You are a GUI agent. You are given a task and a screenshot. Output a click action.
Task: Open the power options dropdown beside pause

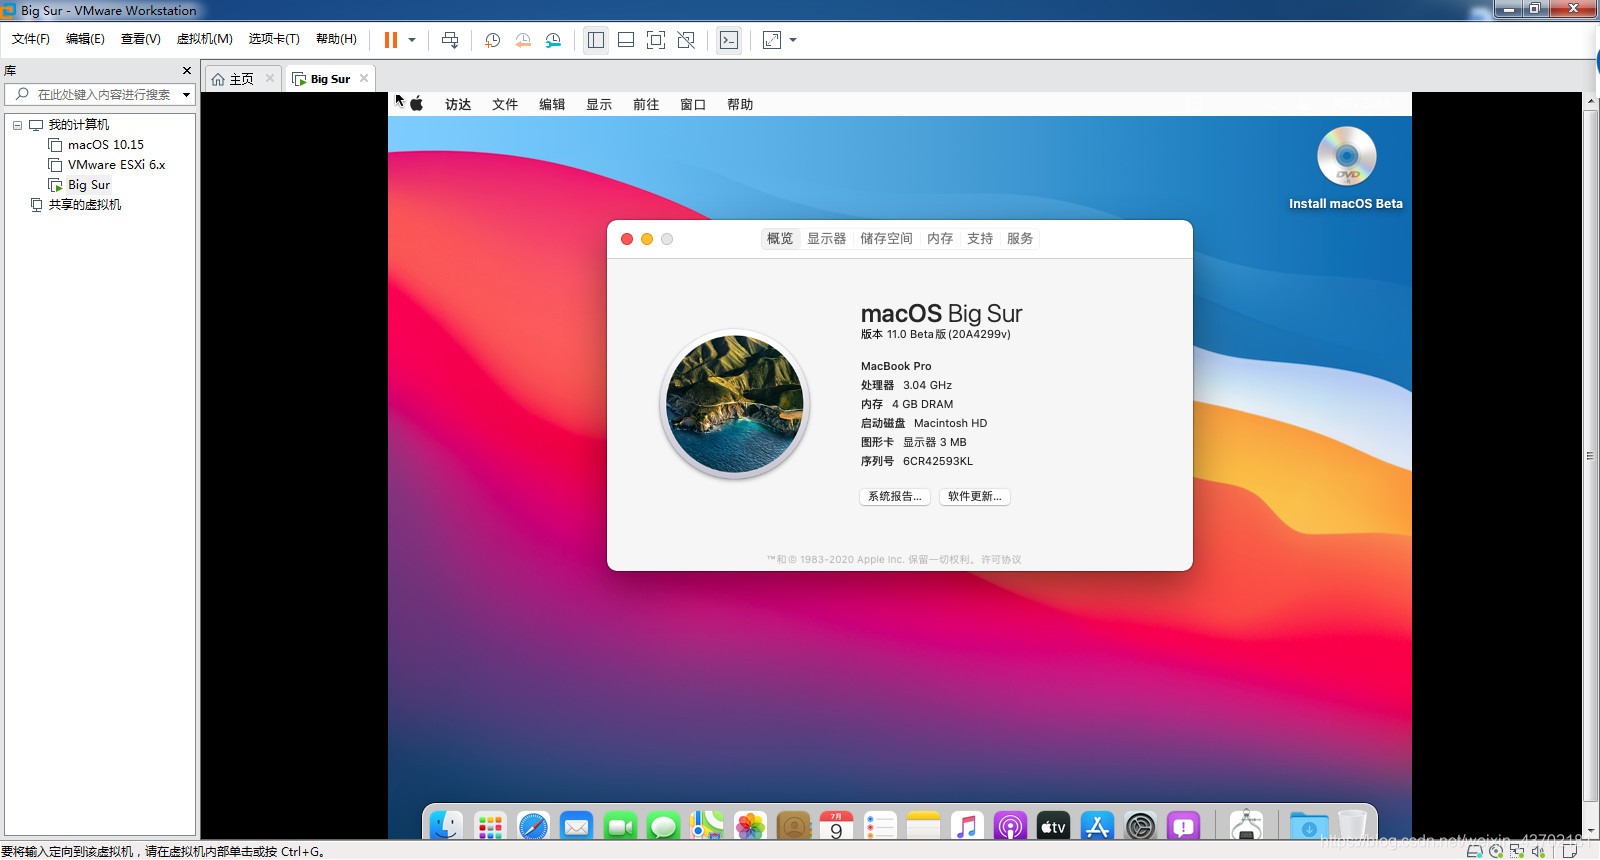(x=412, y=40)
